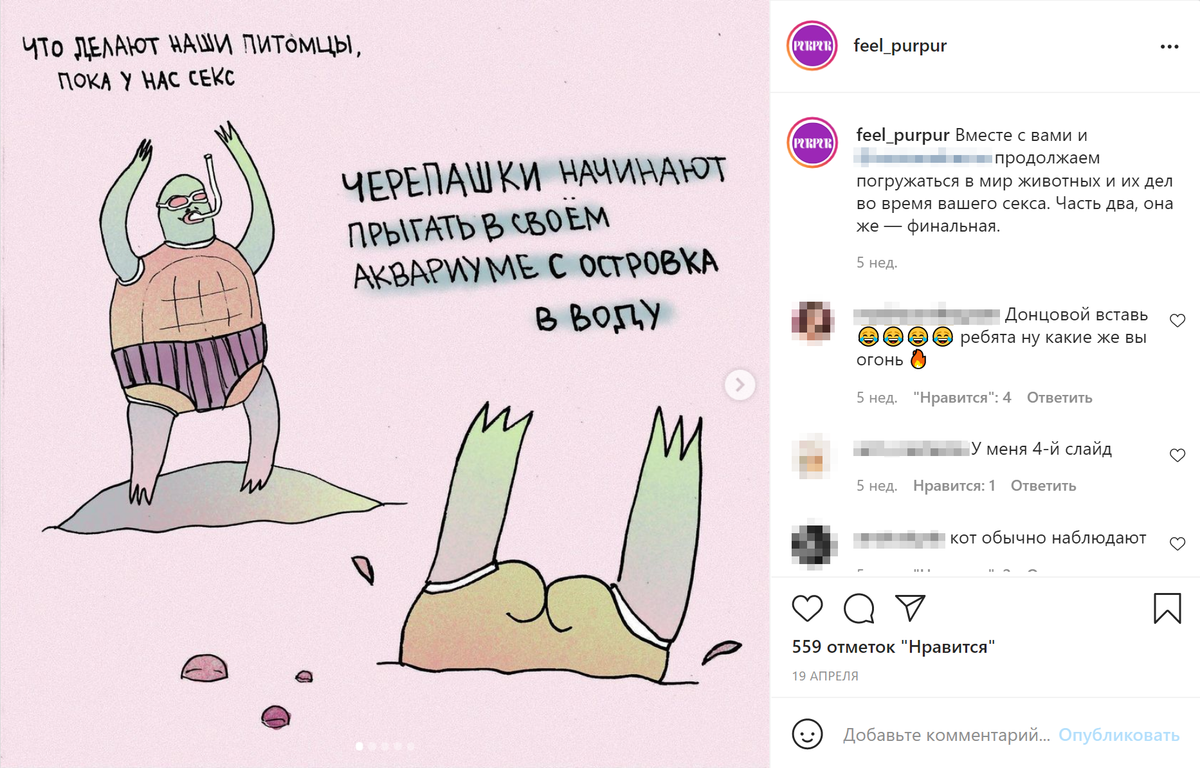Like the post with the heart icon
This screenshot has height=768, width=1200.
[x=807, y=607]
